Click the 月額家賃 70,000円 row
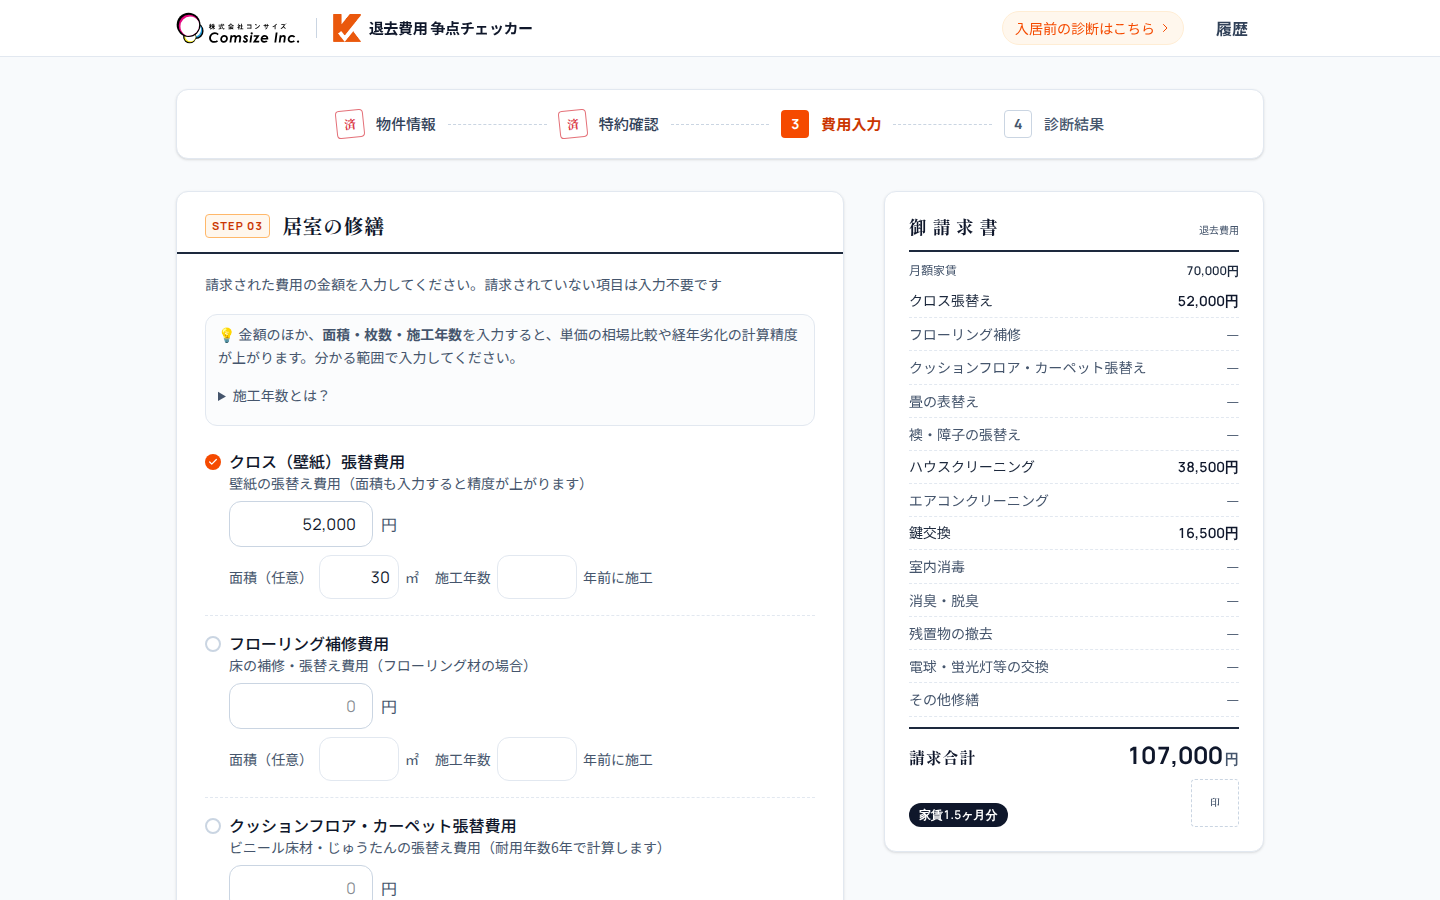 1074,271
